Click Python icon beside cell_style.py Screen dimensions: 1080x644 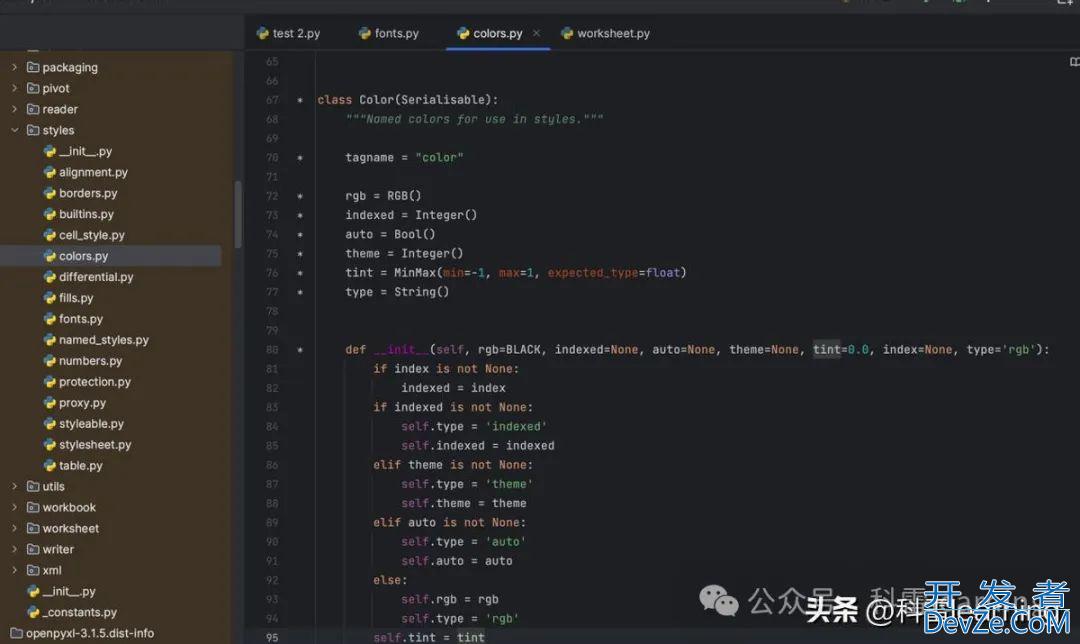point(50,235)
